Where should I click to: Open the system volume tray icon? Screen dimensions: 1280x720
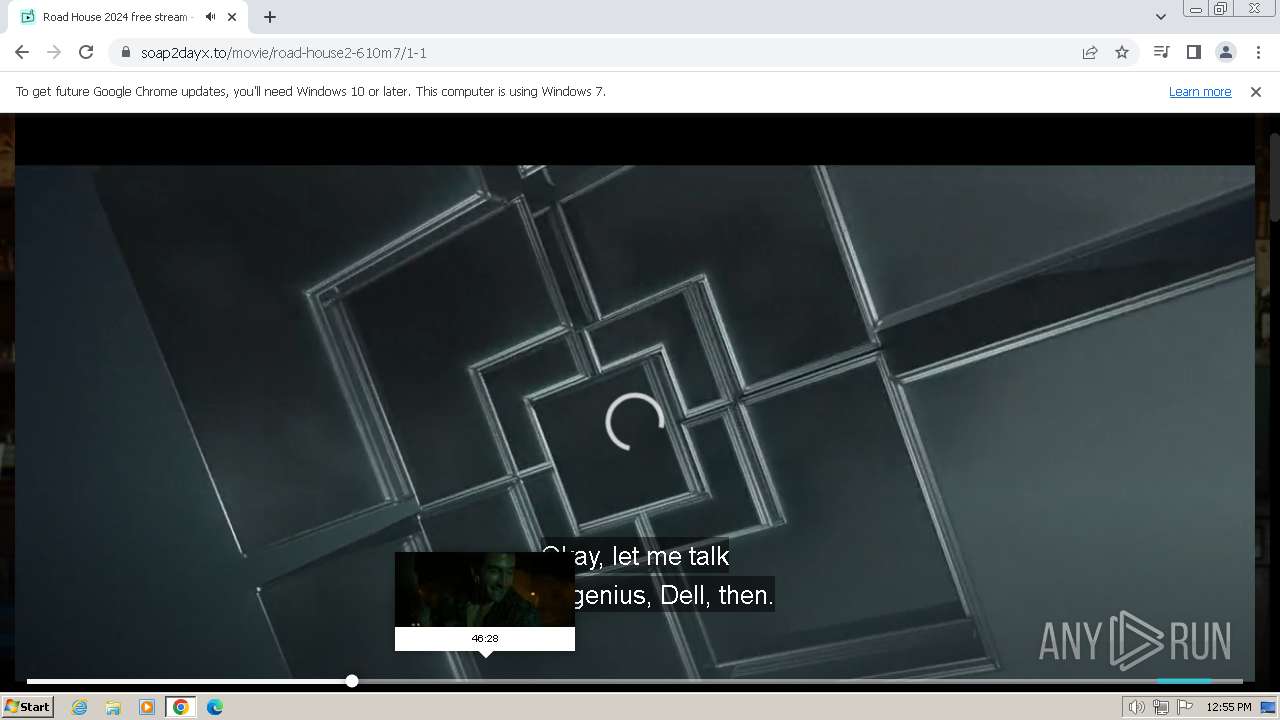tap(1136, 707)
